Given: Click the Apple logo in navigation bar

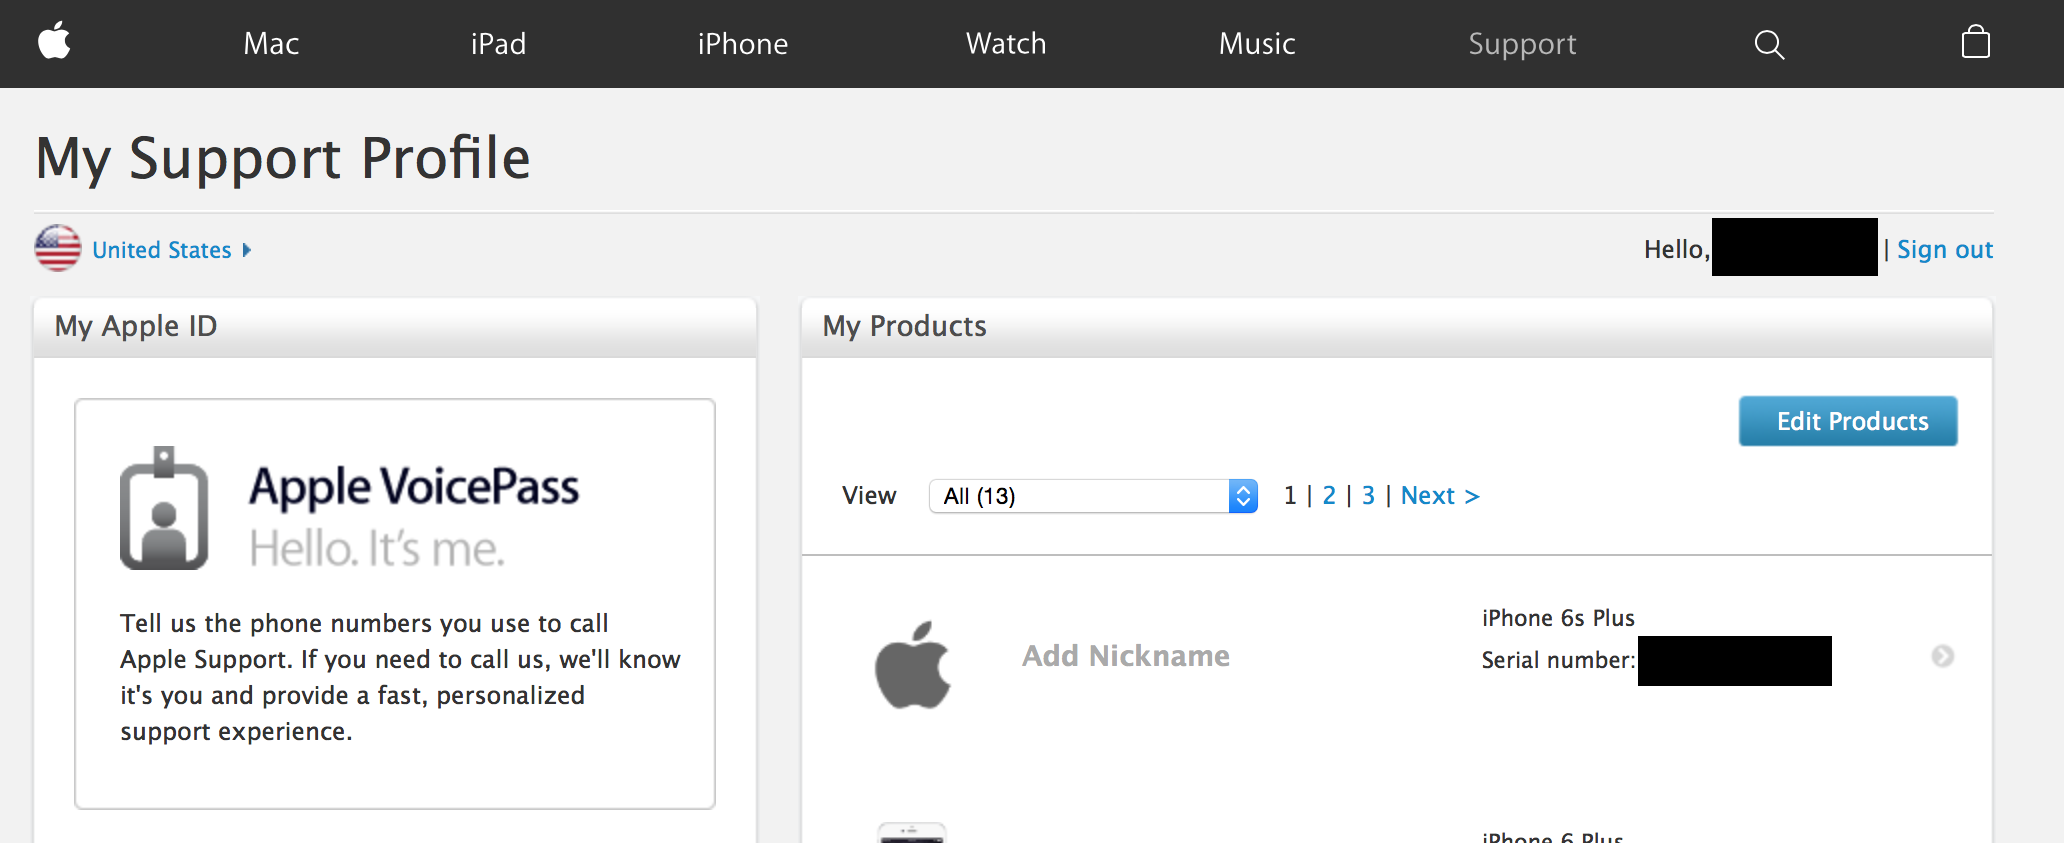Looking at the screenshot, I should [54, 42].
